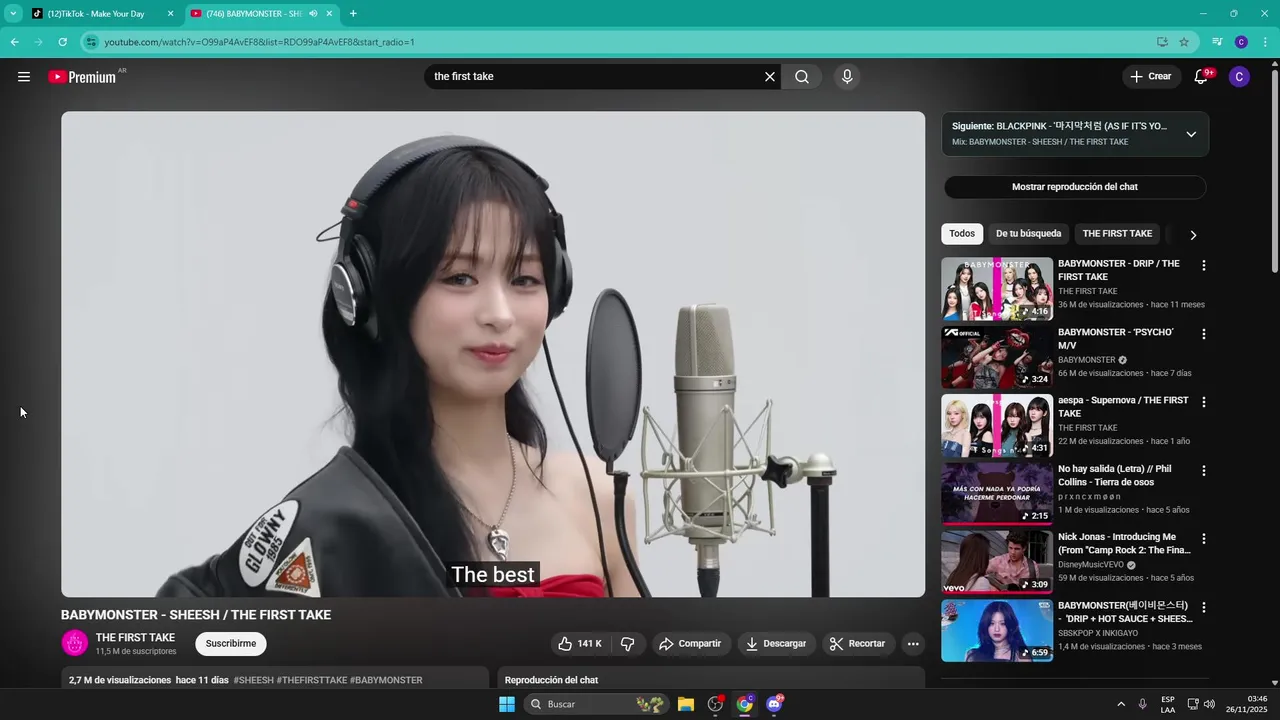
Task: Click Crear button
Action: [1150, 77]
